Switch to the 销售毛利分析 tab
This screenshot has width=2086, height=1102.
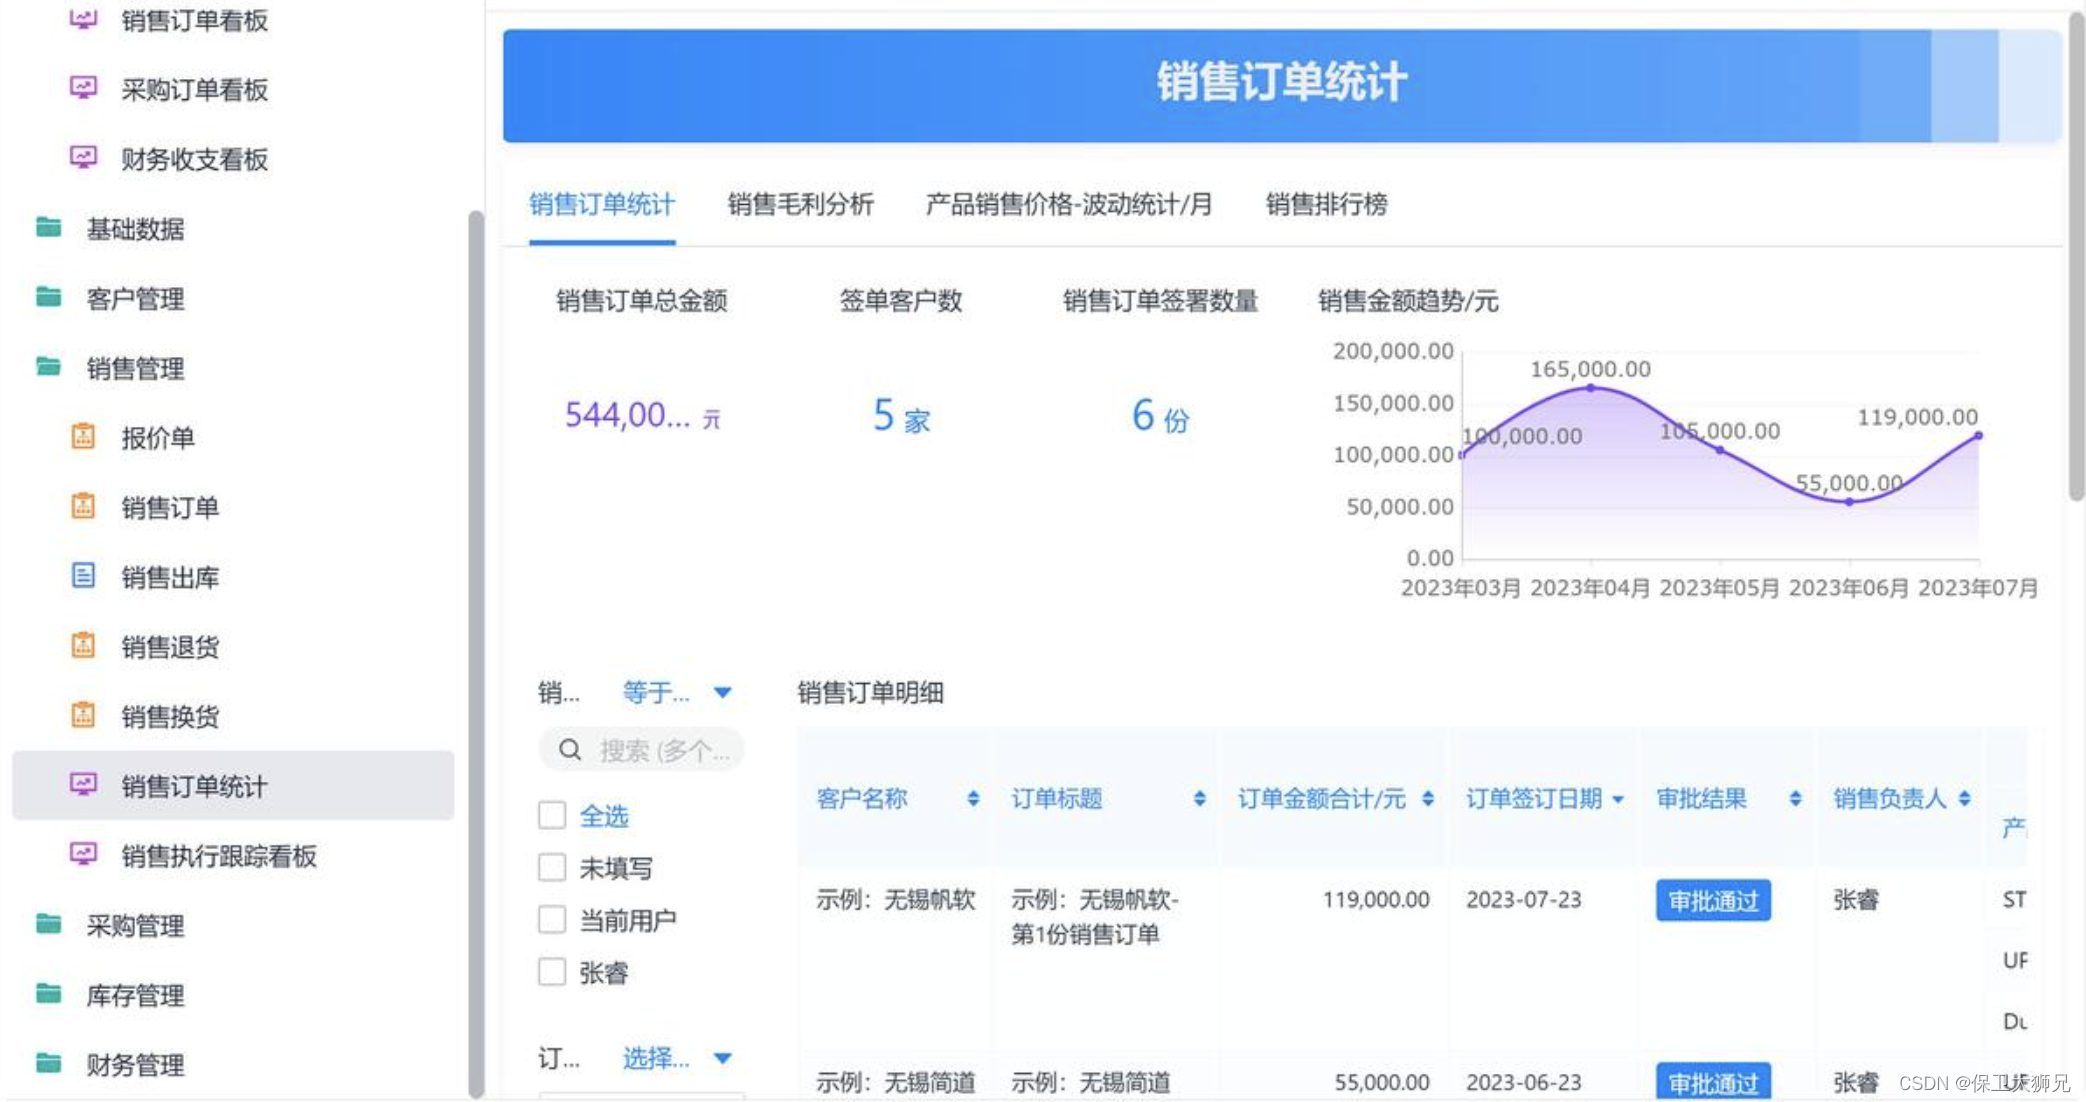tap(800, 205)
